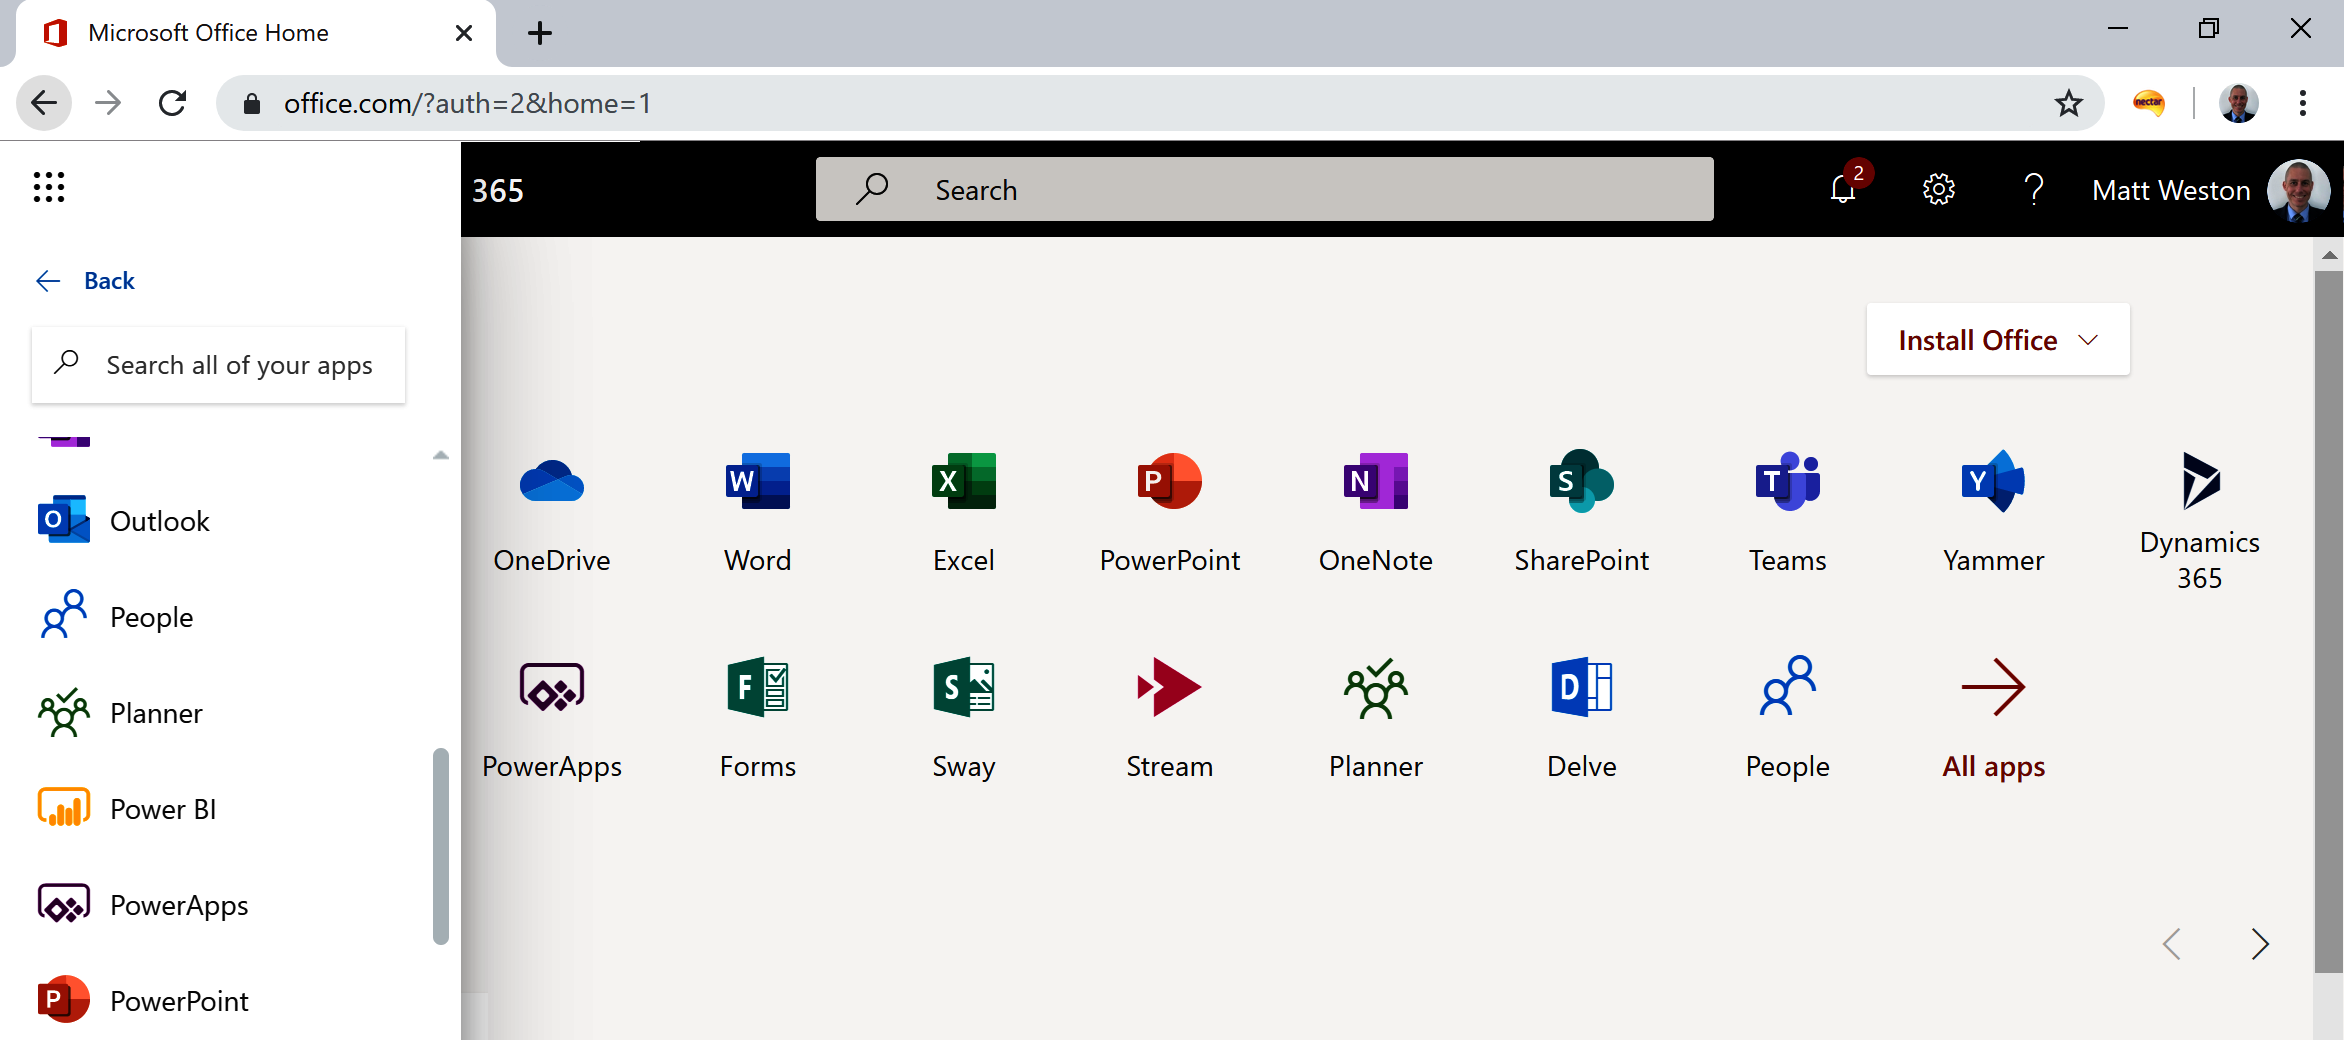View site info via lock icon

(252, 104)
